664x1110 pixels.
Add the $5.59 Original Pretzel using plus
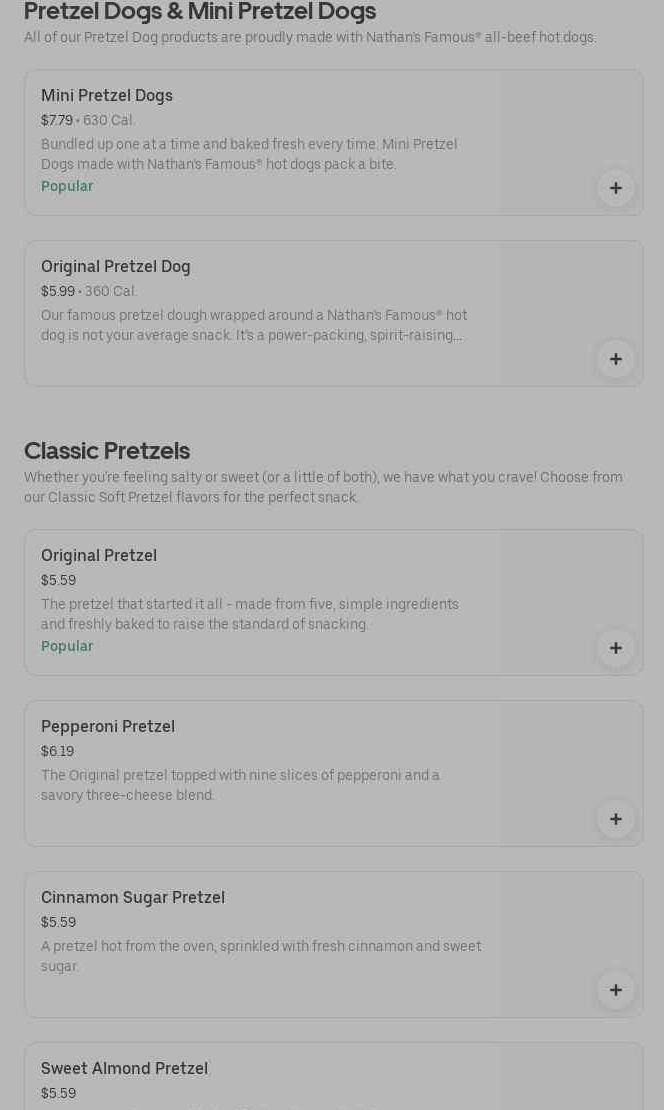pyautogui.click(x=615, y=648)
